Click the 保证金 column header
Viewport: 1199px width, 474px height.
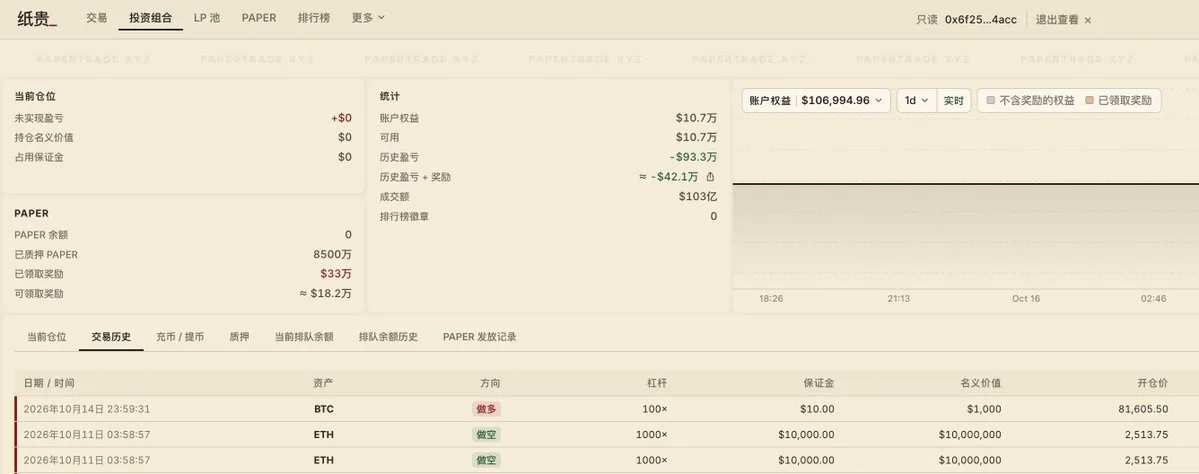pyautogui.click(x=818, y=383)
